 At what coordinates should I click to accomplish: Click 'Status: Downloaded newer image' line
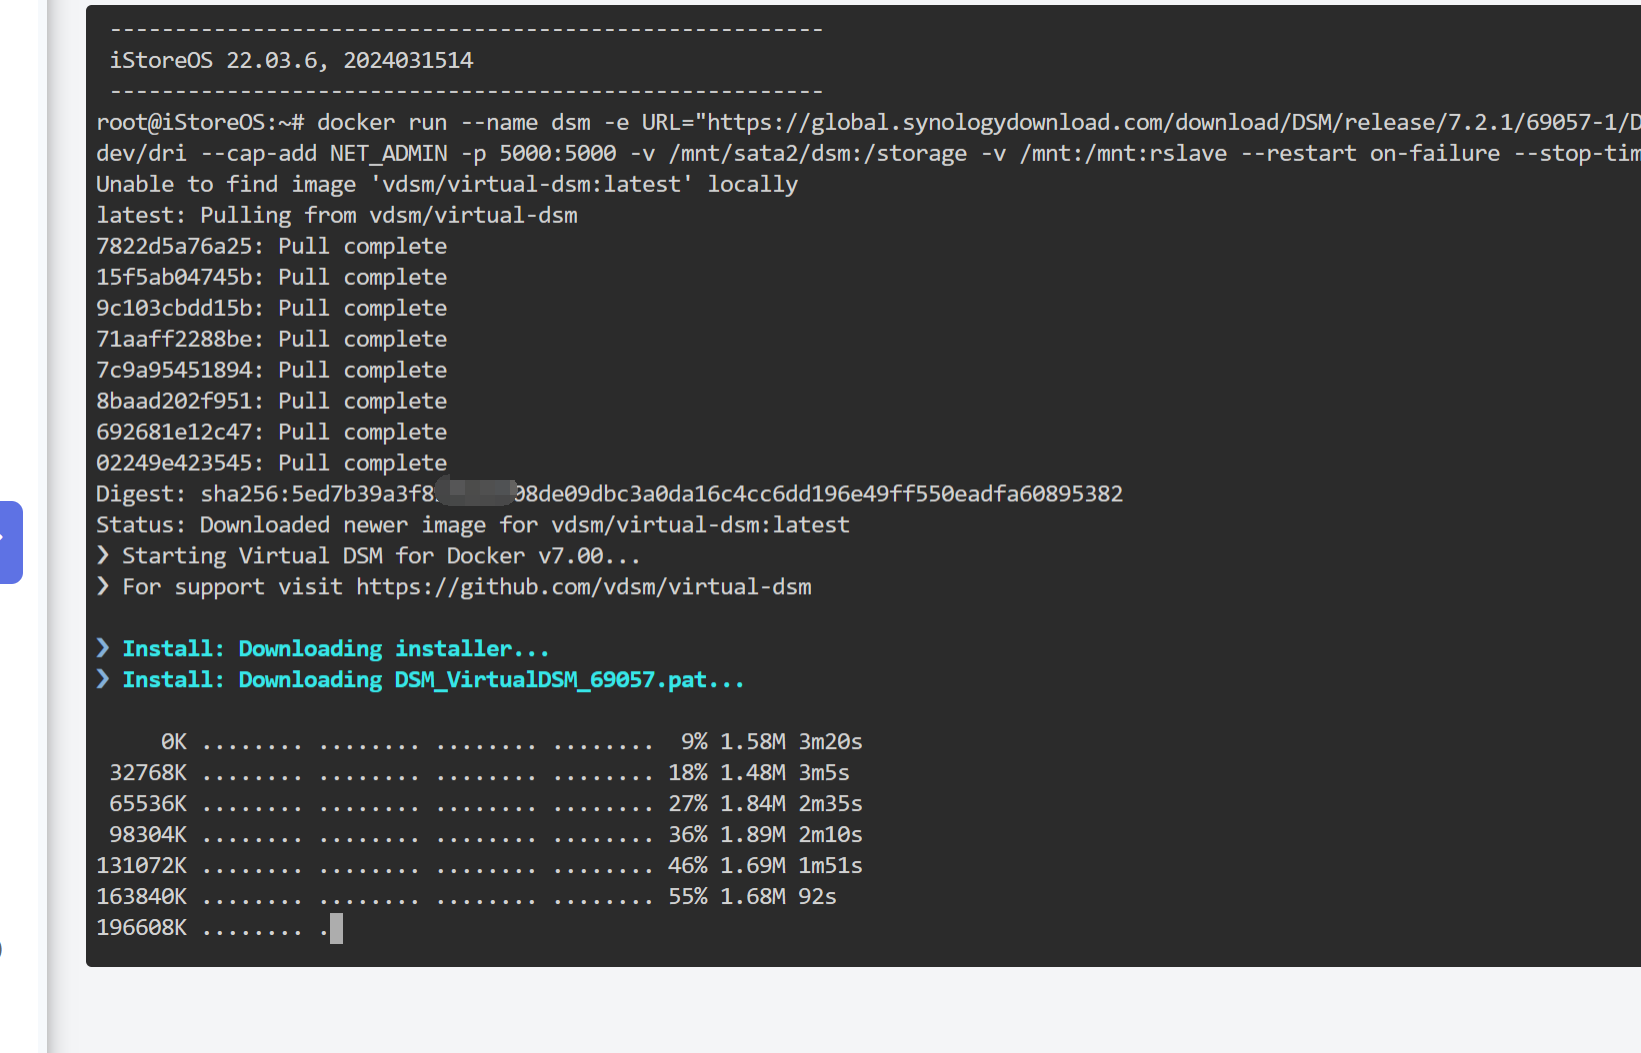tap(473, 526)
